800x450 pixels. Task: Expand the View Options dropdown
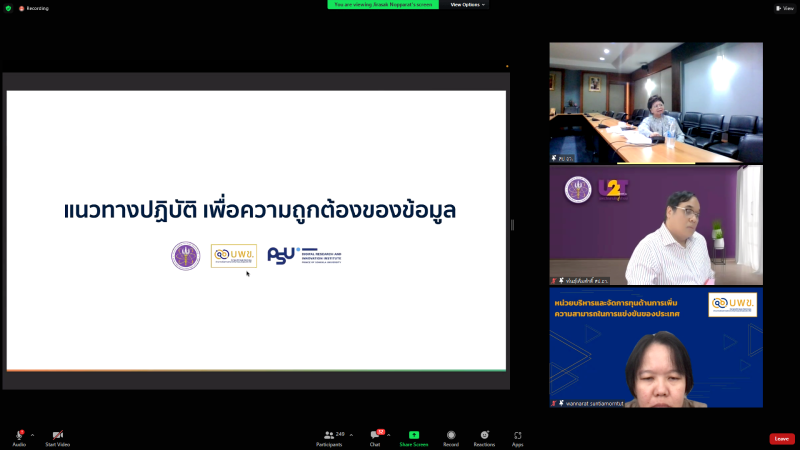468,5
